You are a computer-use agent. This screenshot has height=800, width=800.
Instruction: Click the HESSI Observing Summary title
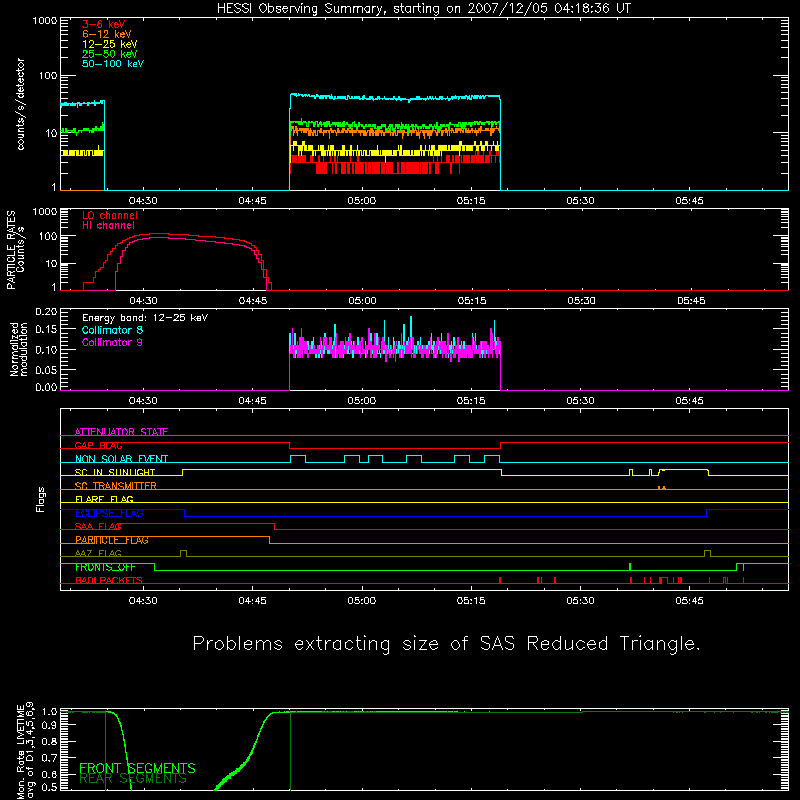tap(423, 9)
